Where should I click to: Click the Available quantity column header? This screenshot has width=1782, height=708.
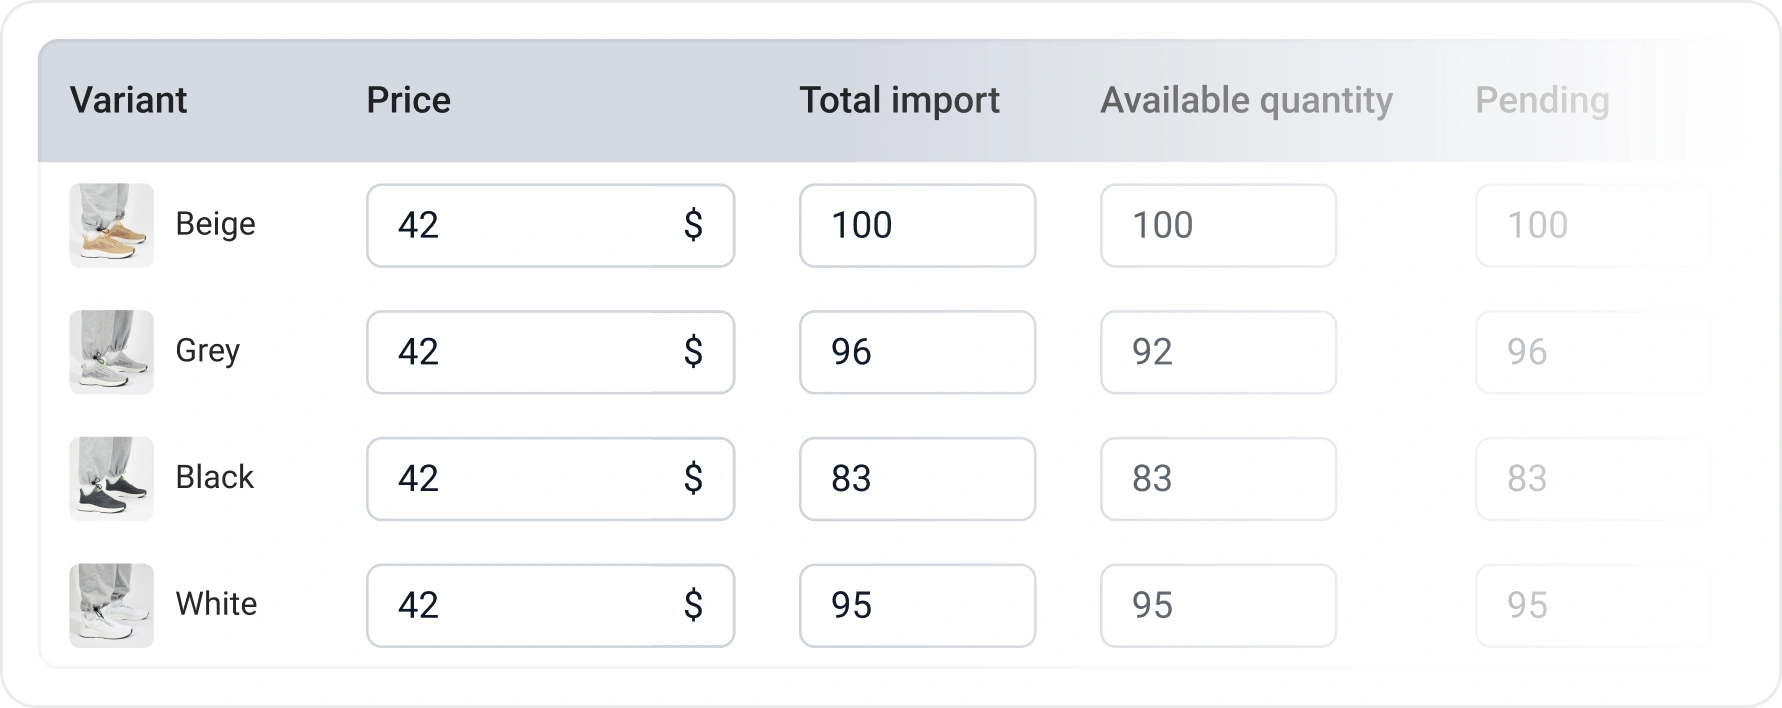[x=1246, y=100]
